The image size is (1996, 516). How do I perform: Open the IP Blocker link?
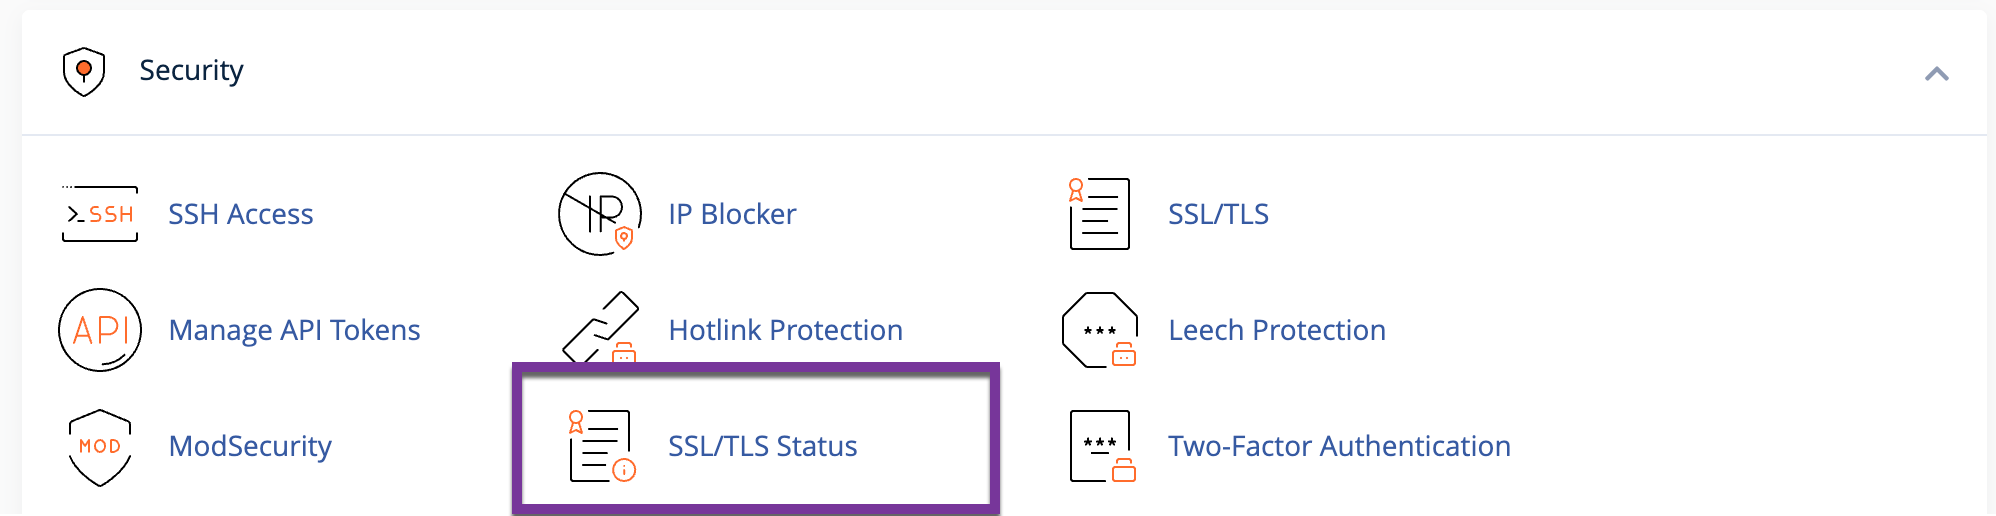click(x=732, y=214)
